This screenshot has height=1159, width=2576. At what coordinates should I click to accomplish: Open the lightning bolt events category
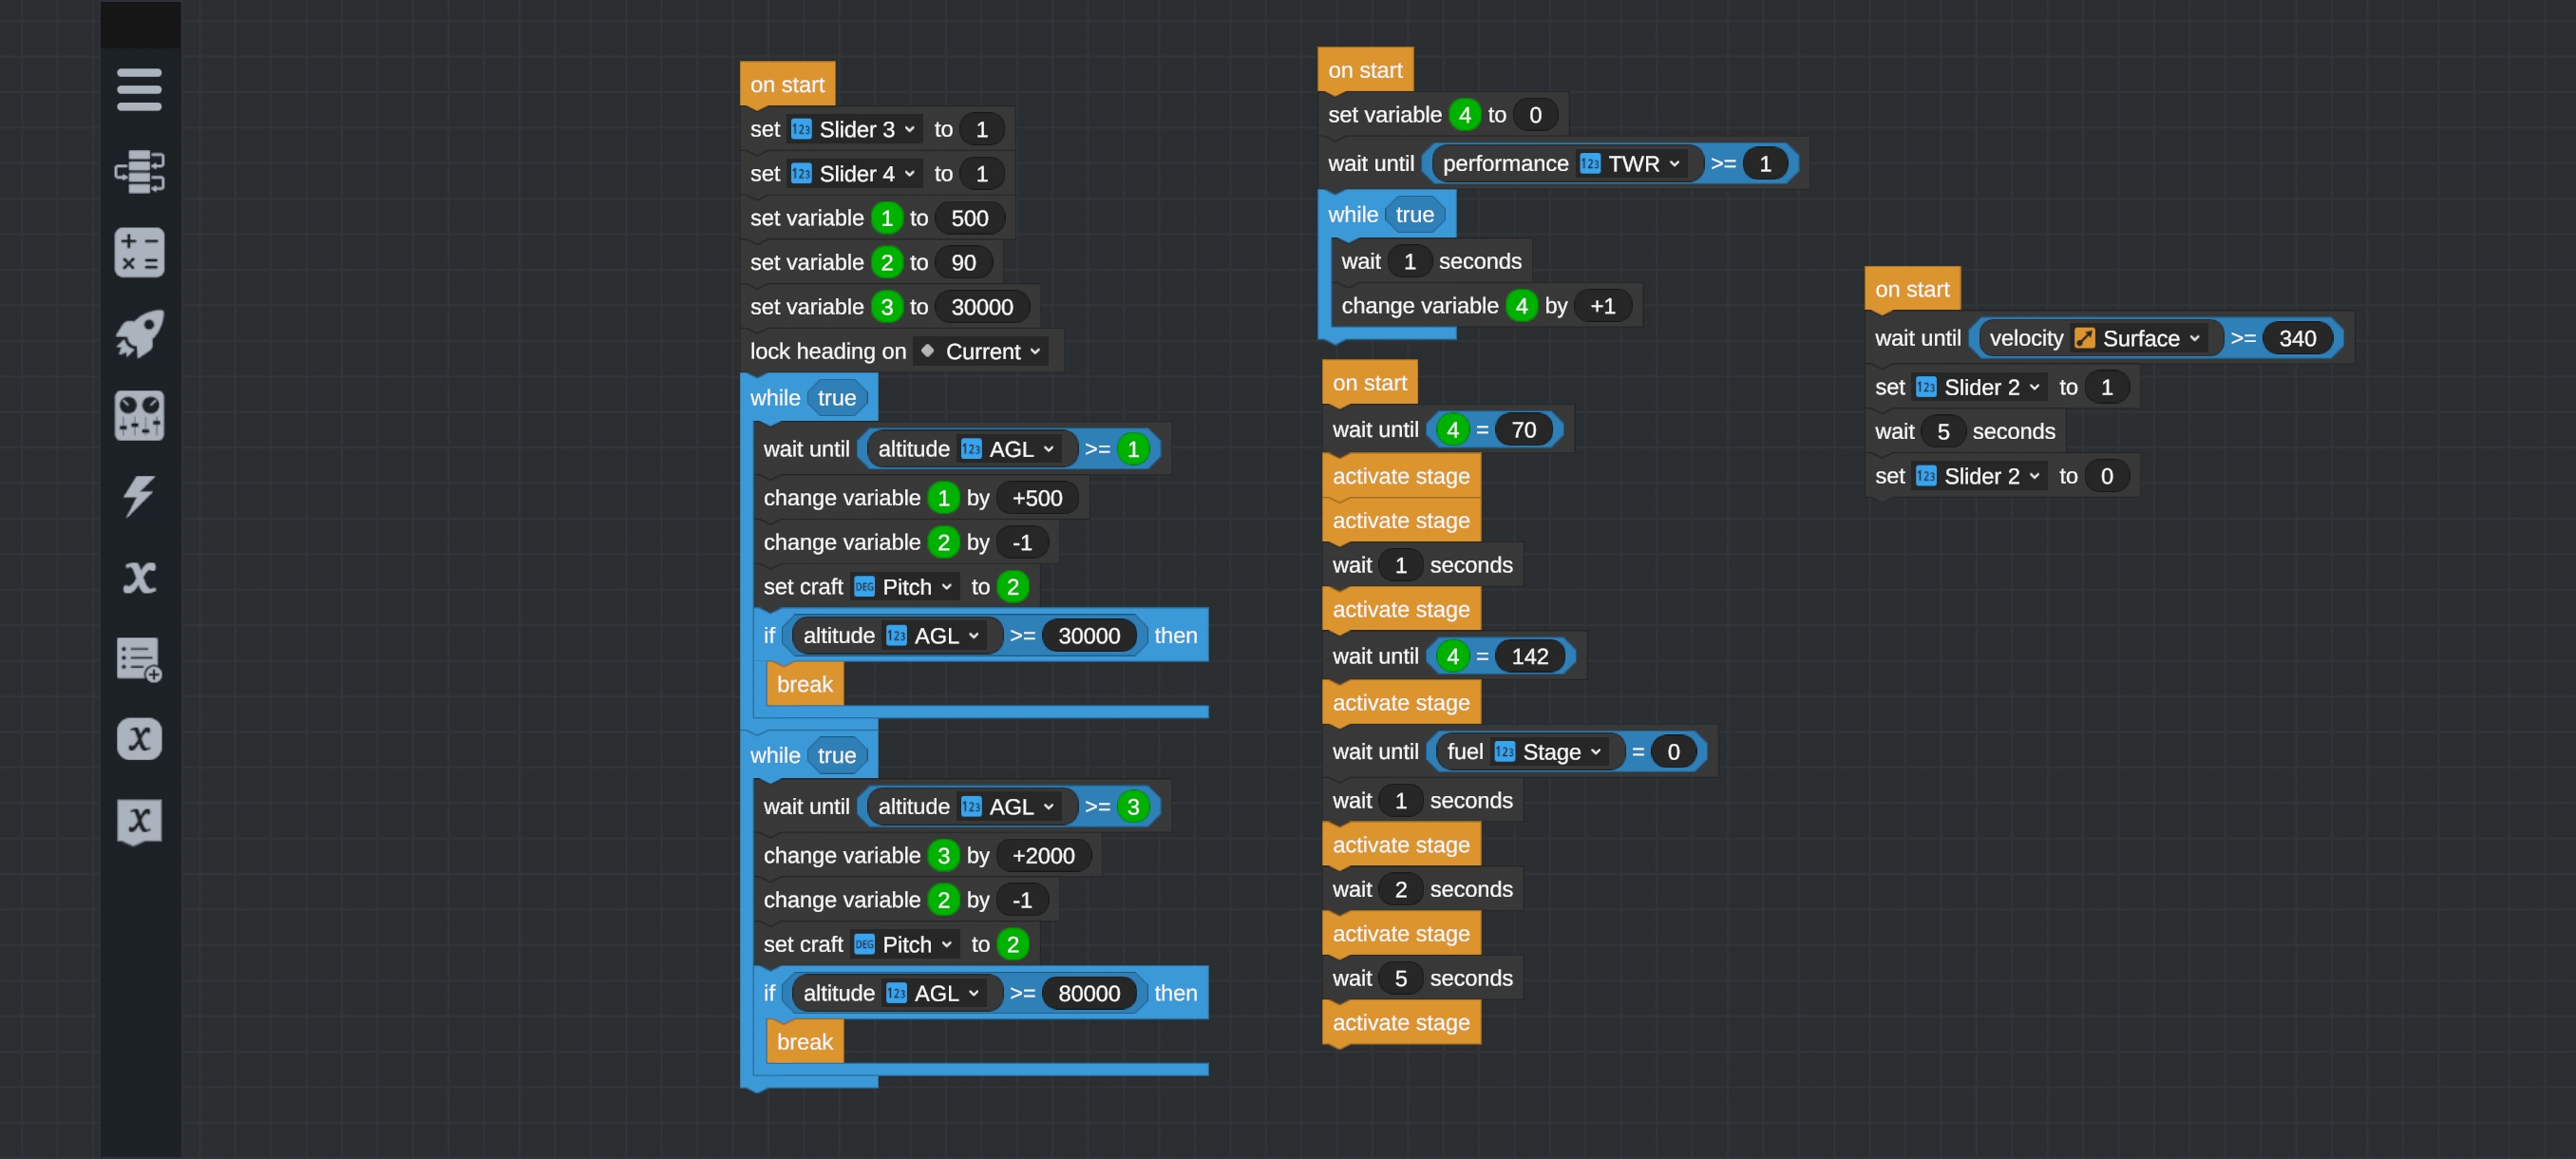139,496
